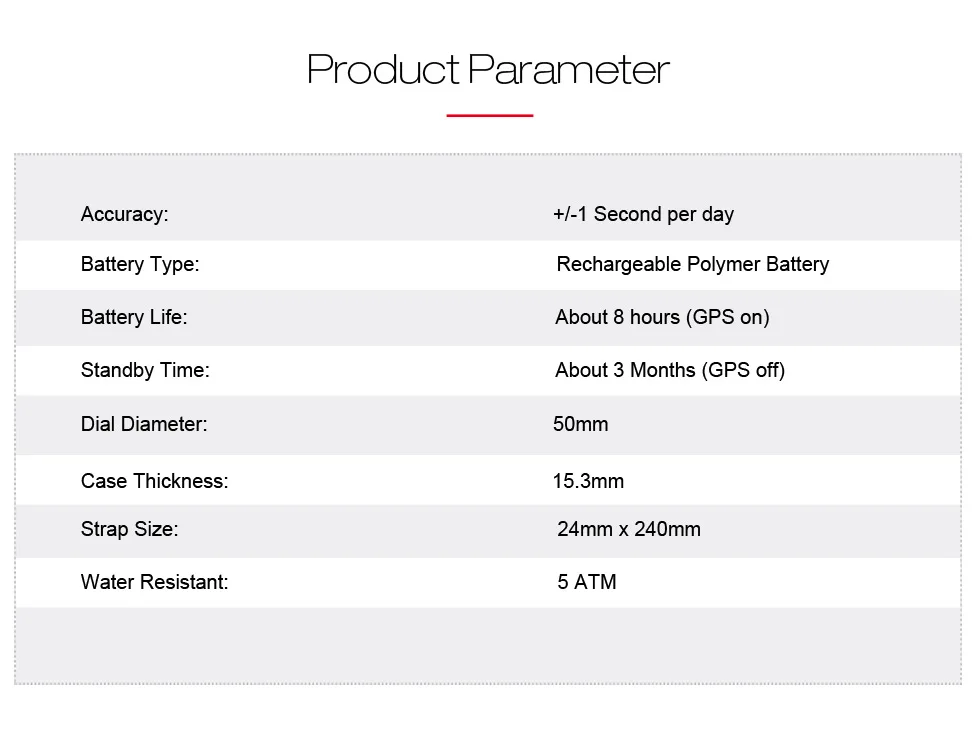Select the Battery Life label

point(134,317)
